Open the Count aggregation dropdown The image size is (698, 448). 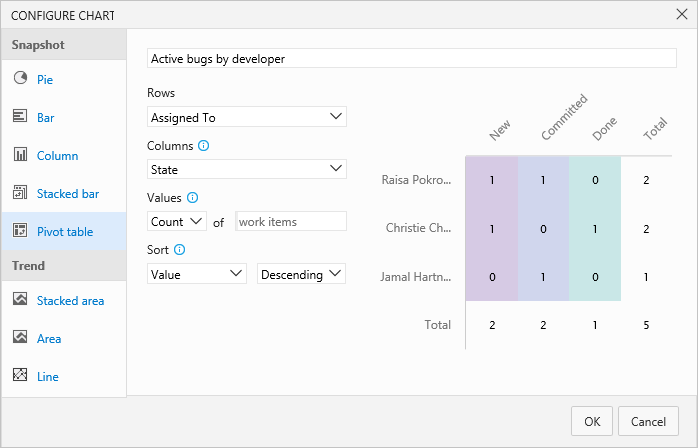tap(176, 221)
